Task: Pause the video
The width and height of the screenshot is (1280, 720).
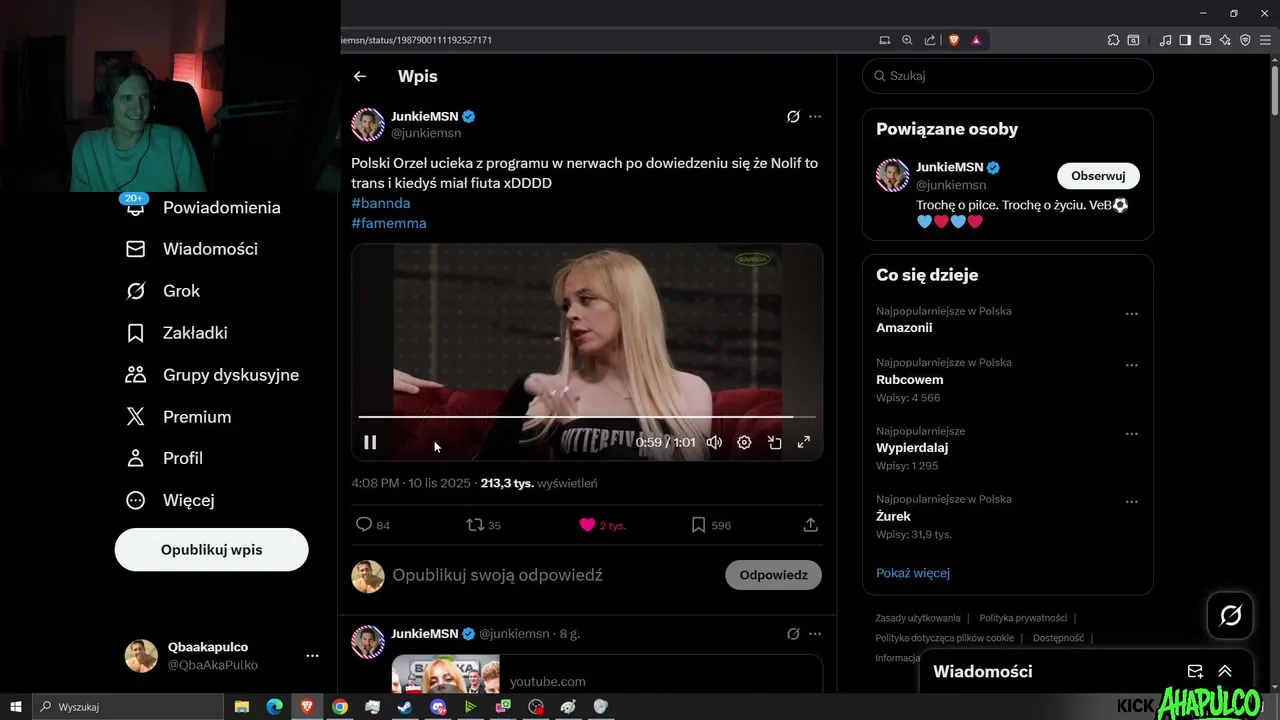Action: click(x=370, y=442)
